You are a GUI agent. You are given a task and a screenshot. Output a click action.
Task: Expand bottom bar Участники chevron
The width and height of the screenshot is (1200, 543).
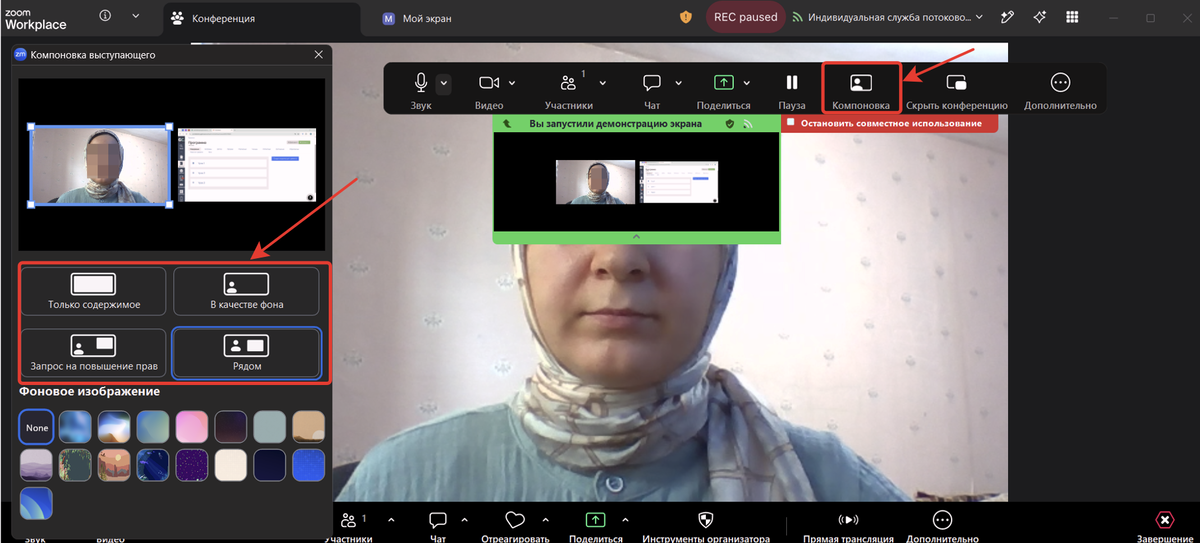(391, 520)
